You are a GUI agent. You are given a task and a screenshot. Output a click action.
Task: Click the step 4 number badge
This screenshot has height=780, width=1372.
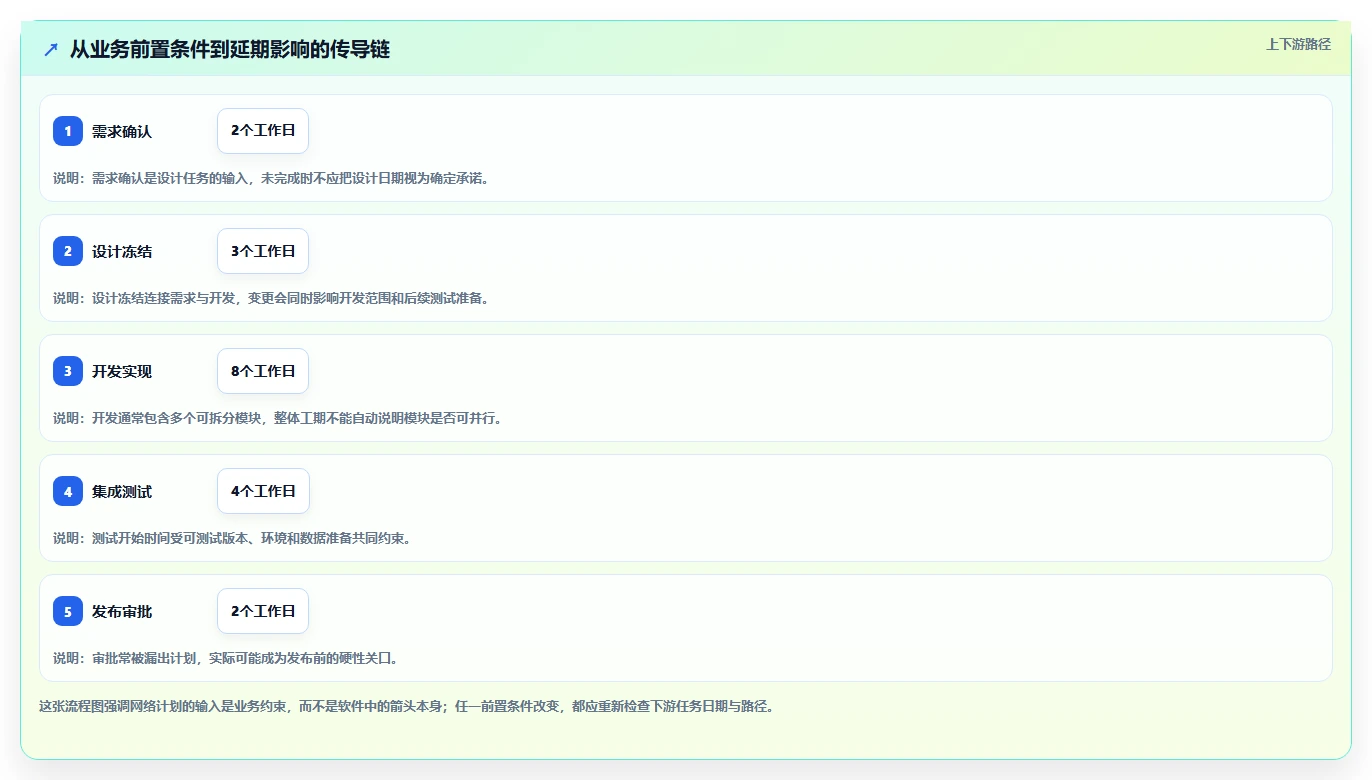tap(68, 491)
